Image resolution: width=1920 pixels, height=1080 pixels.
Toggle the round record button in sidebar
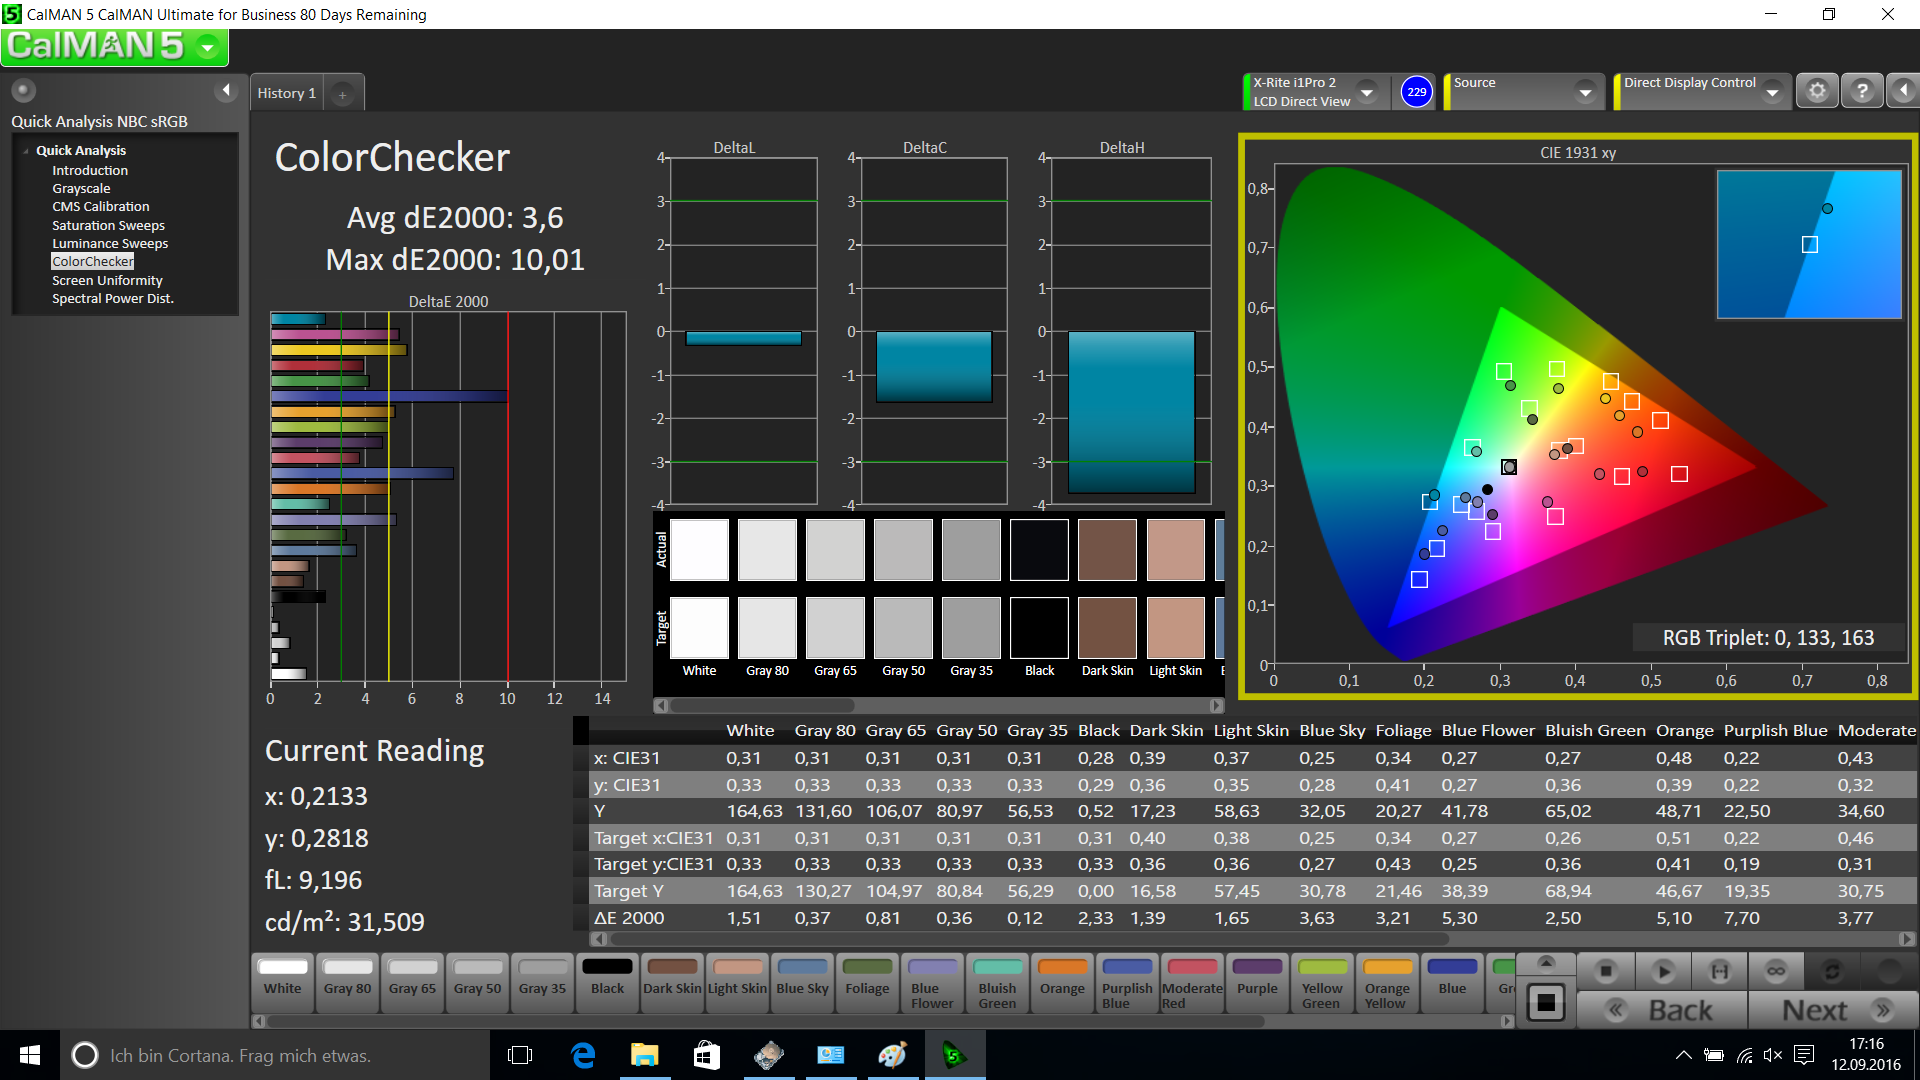23,90
